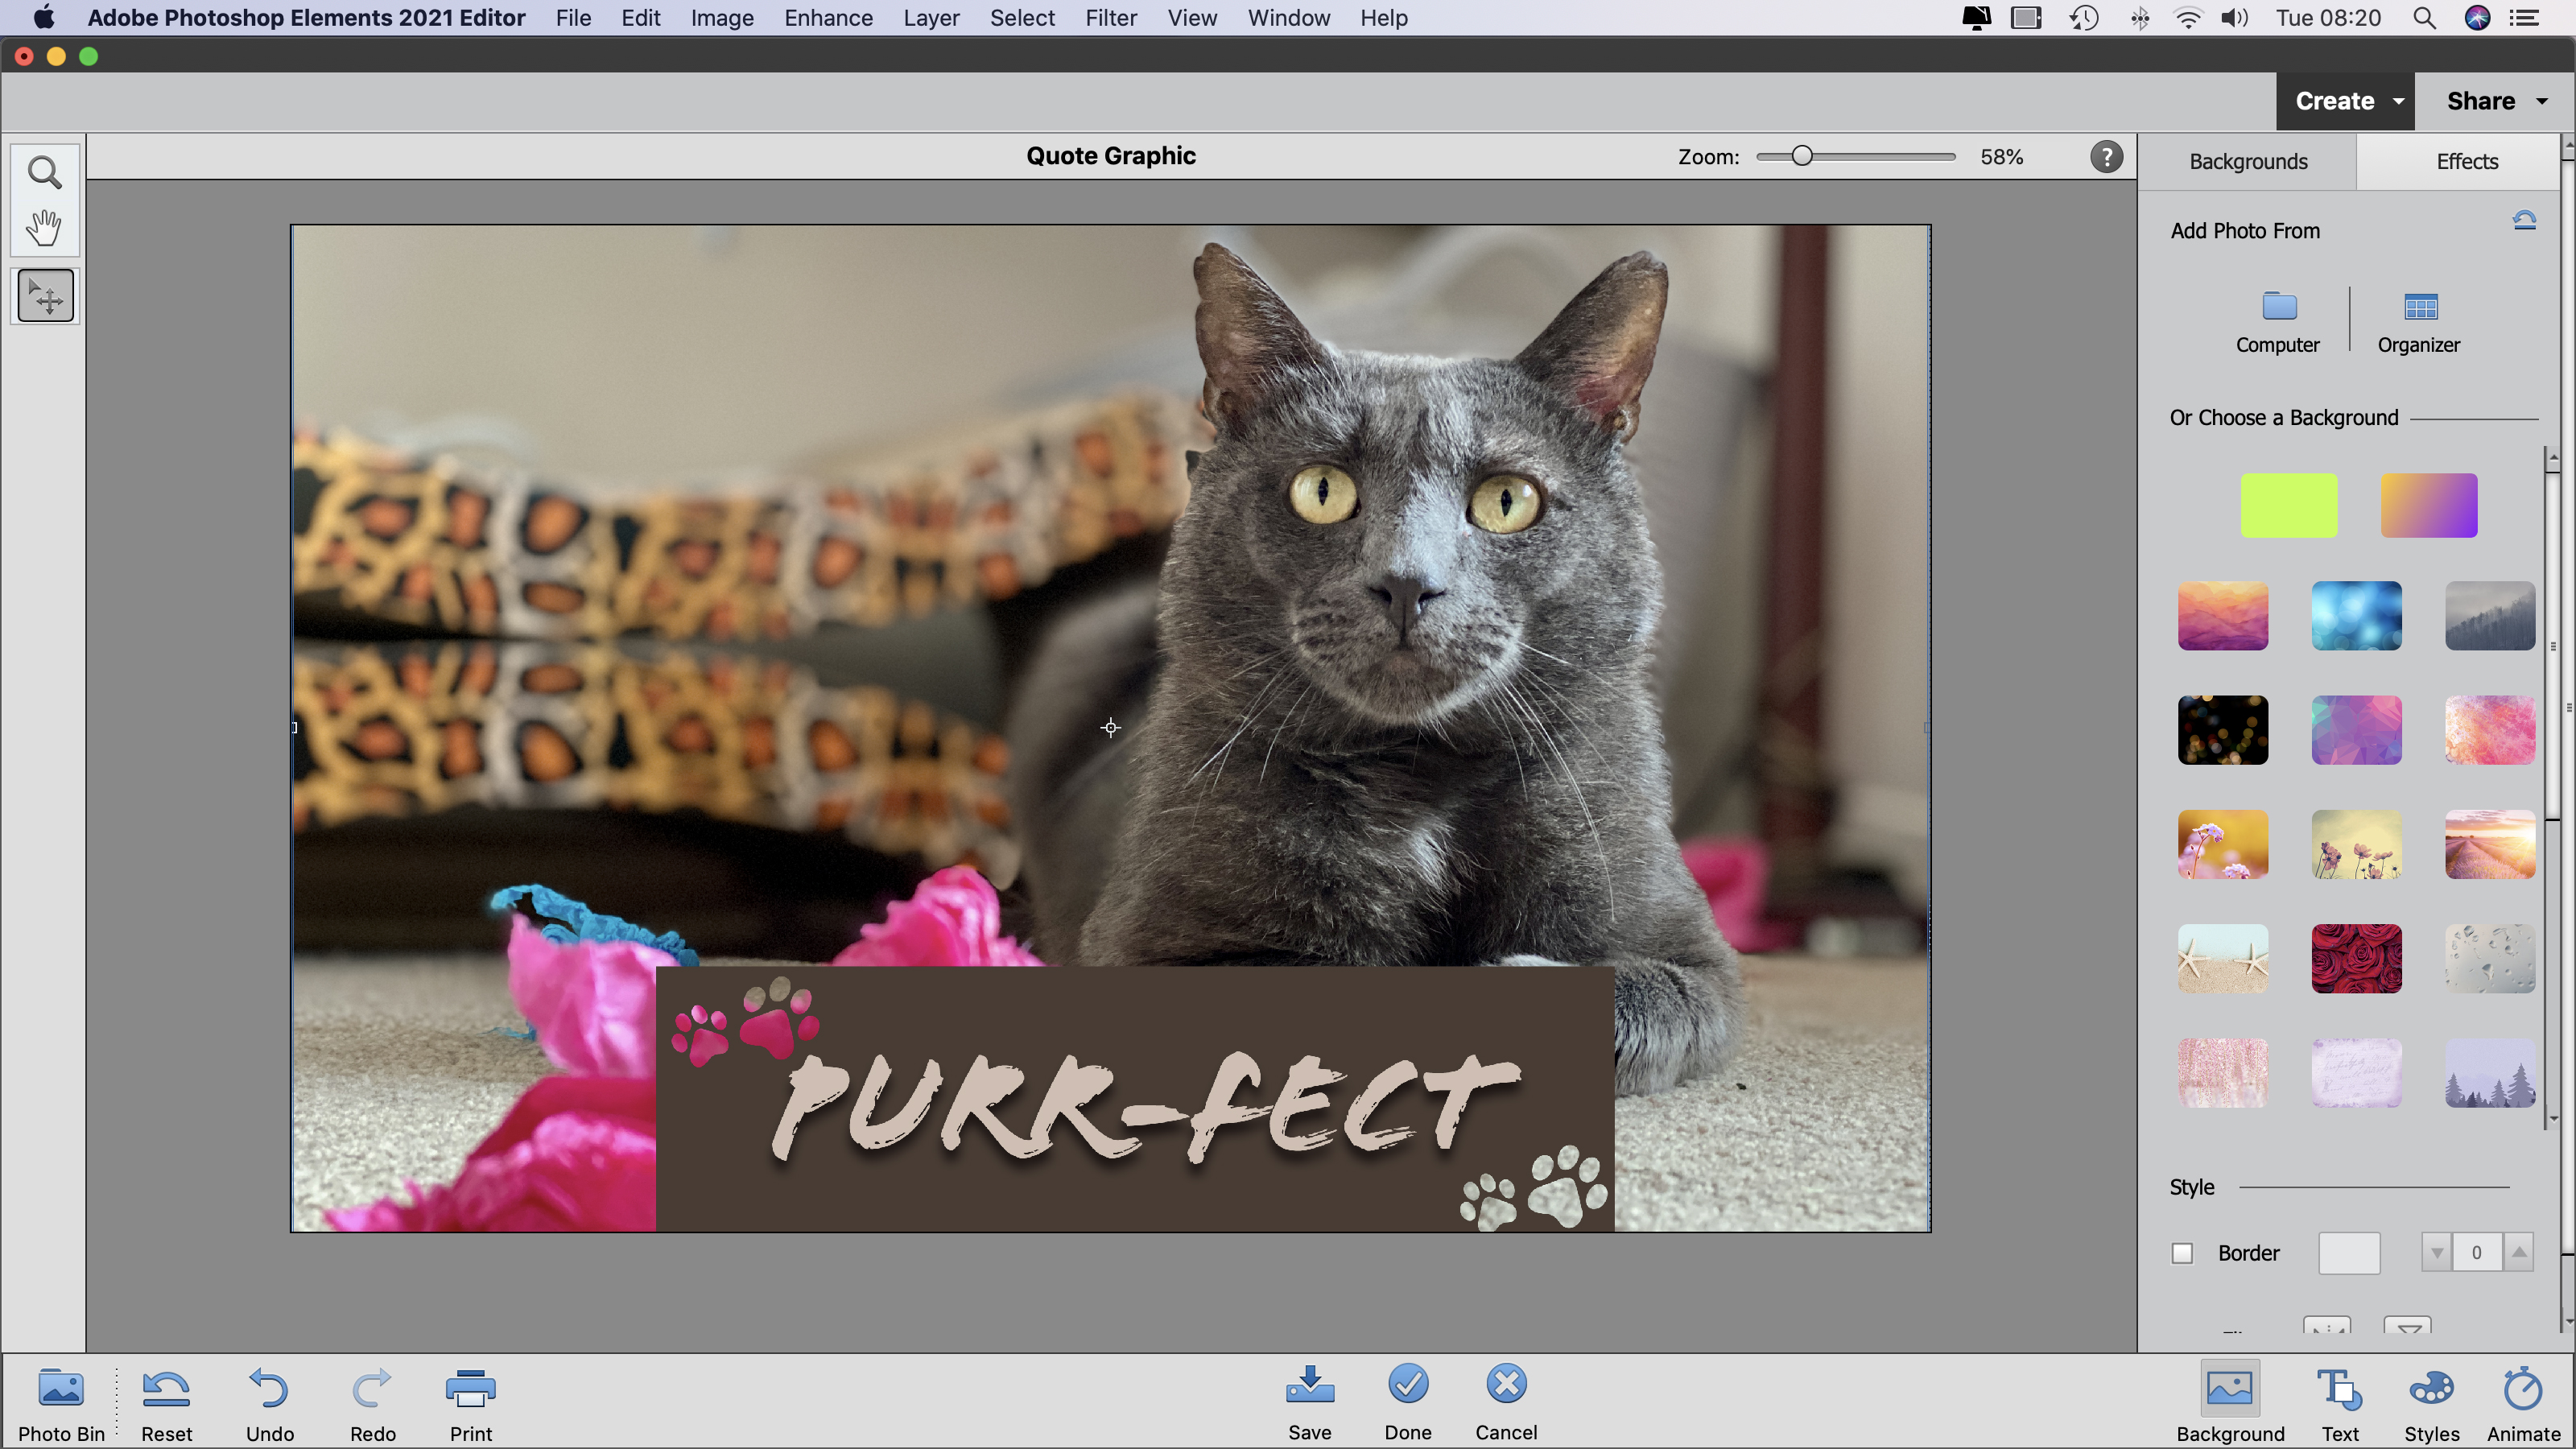This screenshot has height=1449, width=2576.
Task: Enable border styling for quote graphic
Action: click(2182, 1253)
